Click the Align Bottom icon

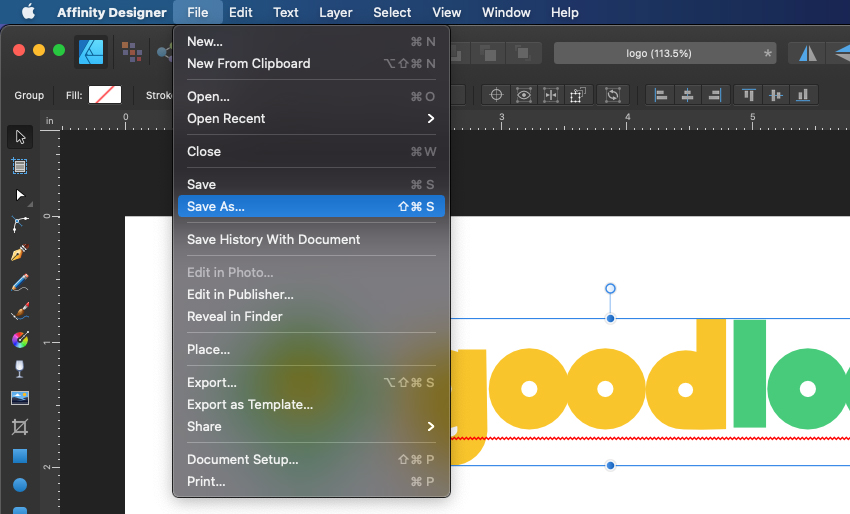[x=803, y=95]
